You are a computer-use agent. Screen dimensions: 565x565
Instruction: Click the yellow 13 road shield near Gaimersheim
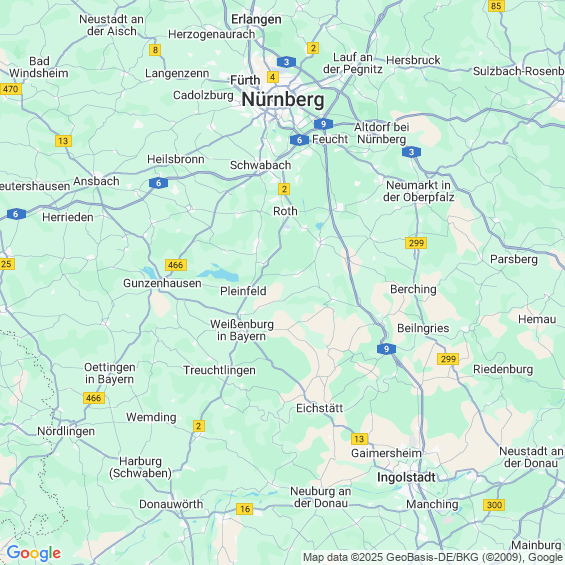point(359,439)
